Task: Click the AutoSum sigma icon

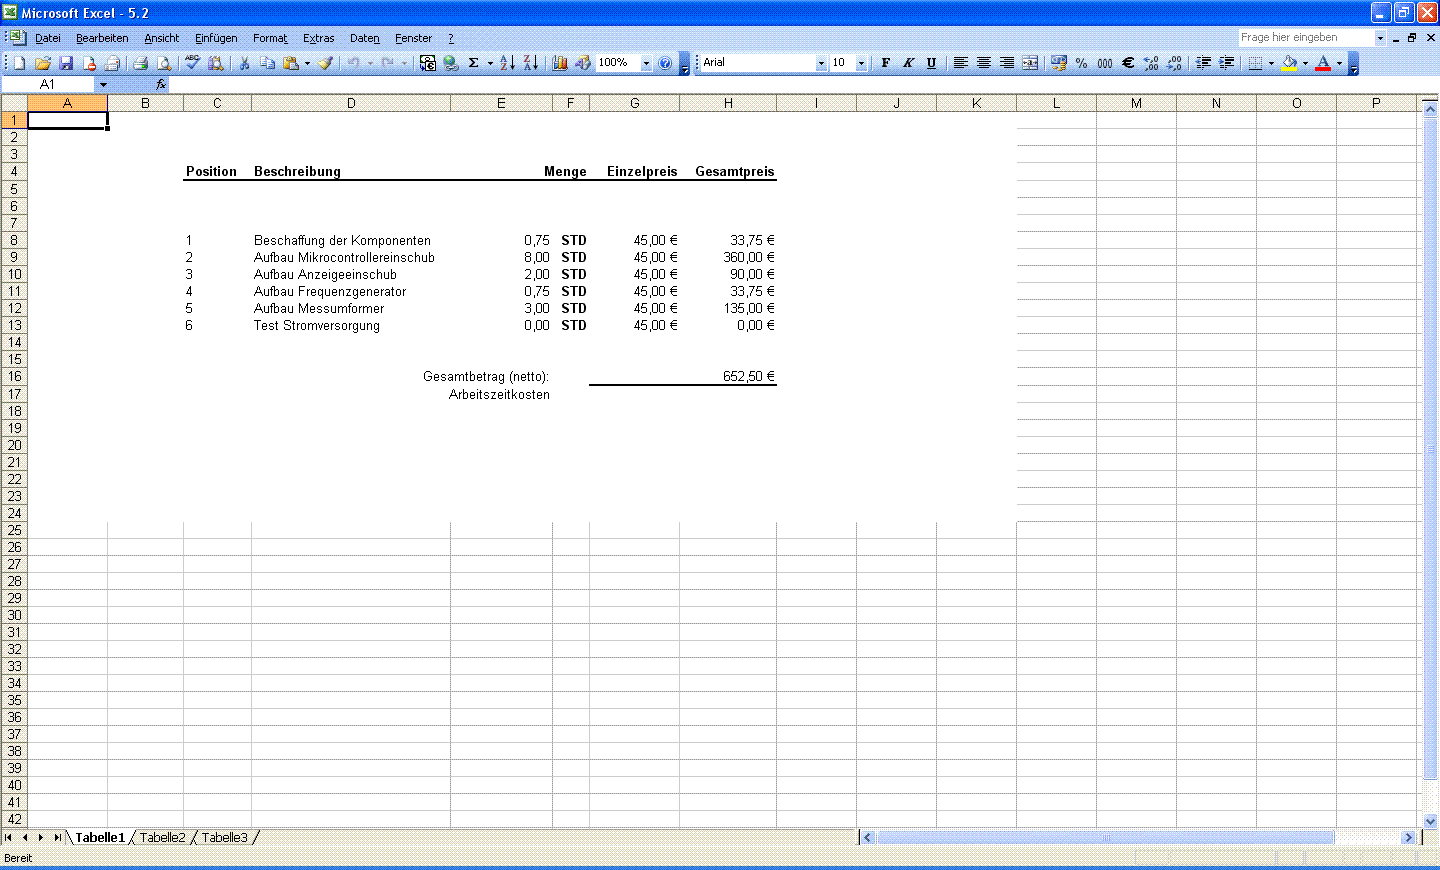Action: point(474,63)
